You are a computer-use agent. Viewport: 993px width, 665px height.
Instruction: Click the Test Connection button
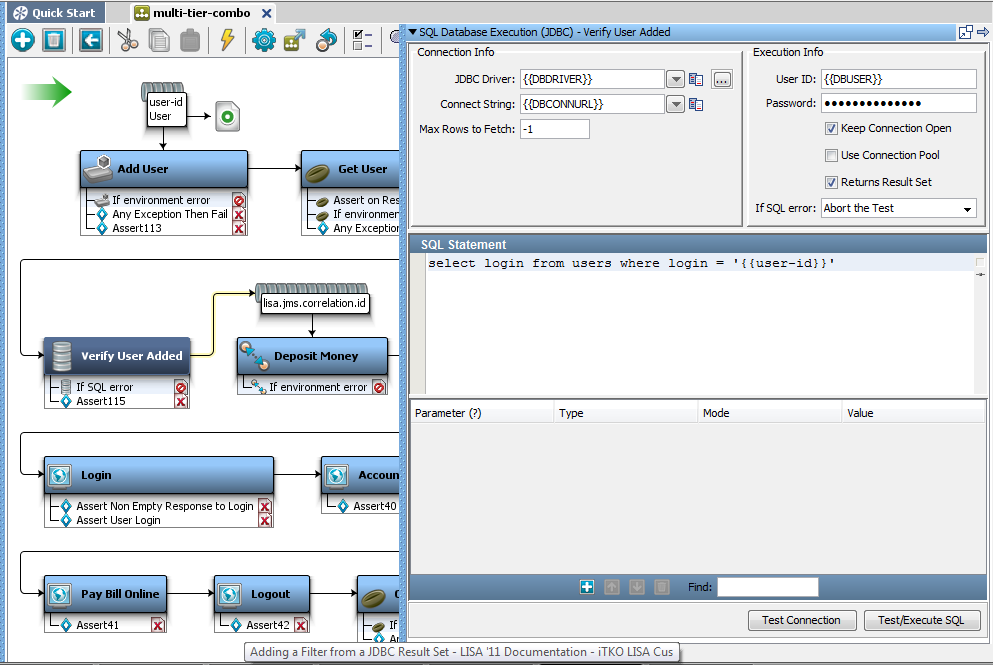point(801,620)
